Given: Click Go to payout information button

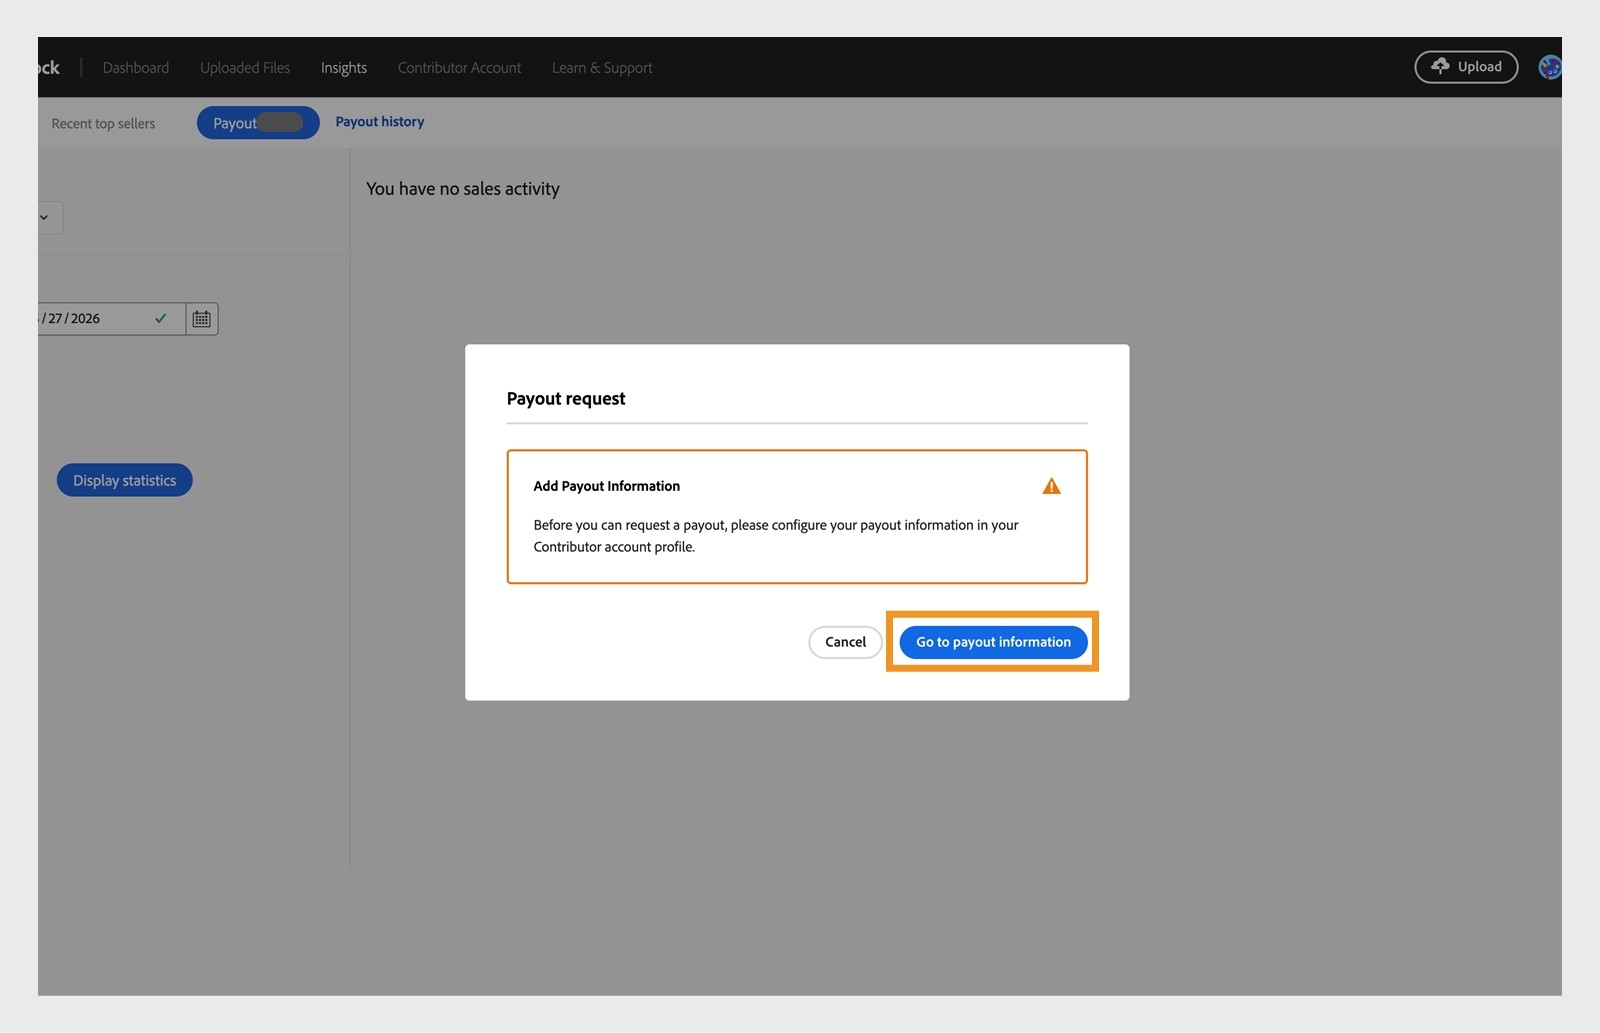Looking at the screenshot, I should click(x=993, y=642).
